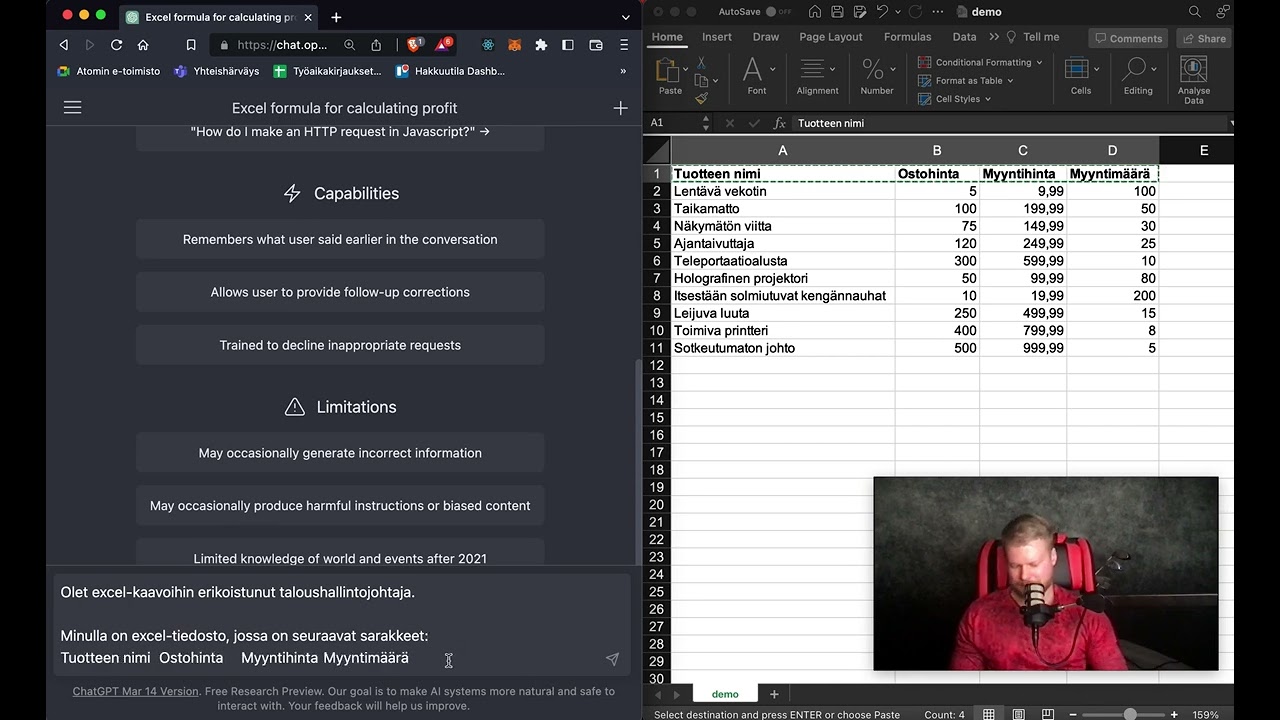Open the Yhteishärväys bookmark
The width and height of the screenshot is (1280, 720).
pos(217,71)
